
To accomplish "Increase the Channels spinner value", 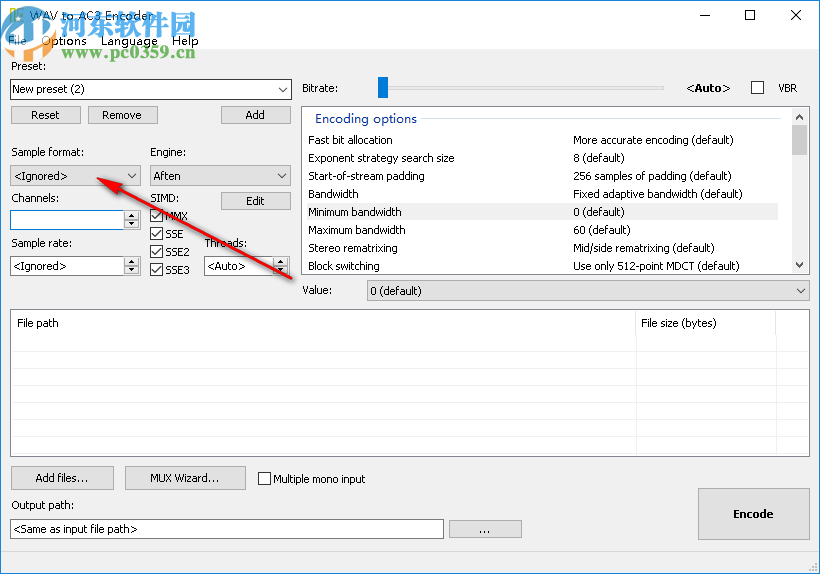I will tap(132, 215).
